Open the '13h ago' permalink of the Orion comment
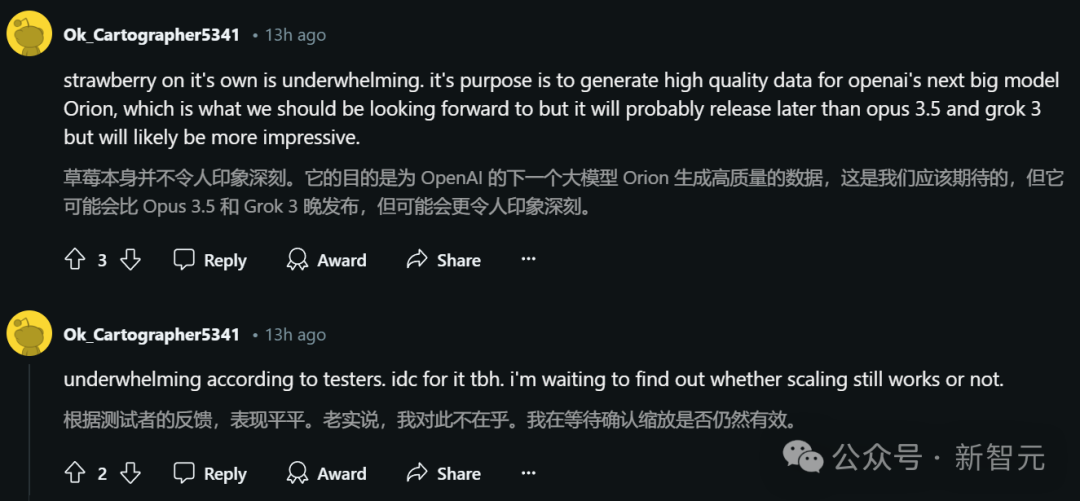The width and height of the screenshot is (1080, 501). coord(295,35)
